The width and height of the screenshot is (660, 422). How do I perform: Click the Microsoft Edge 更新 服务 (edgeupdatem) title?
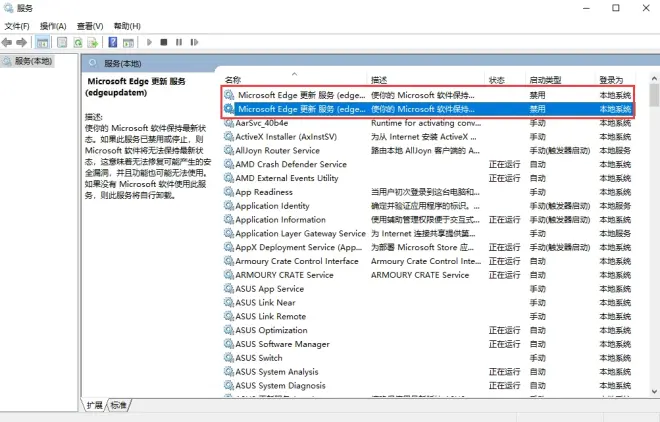point(136,87)
